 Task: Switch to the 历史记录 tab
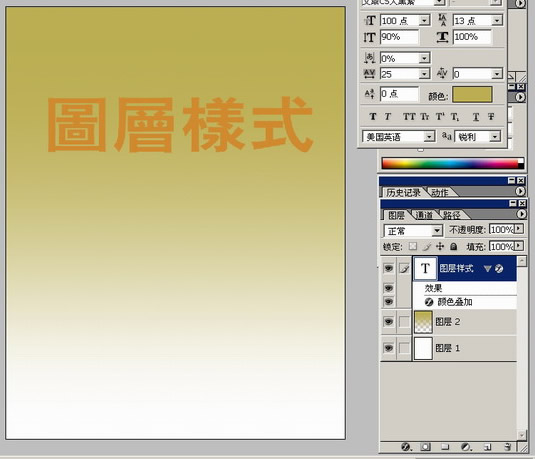coord(403,193)
